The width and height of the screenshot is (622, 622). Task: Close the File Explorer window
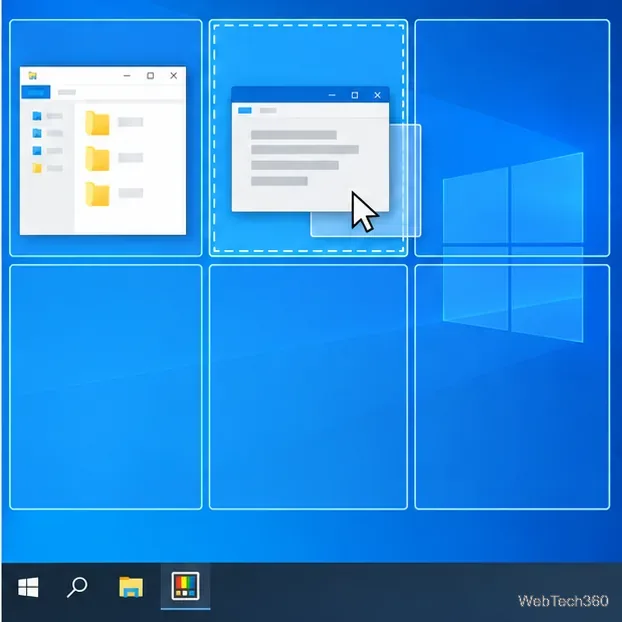[x=173, y=75]
